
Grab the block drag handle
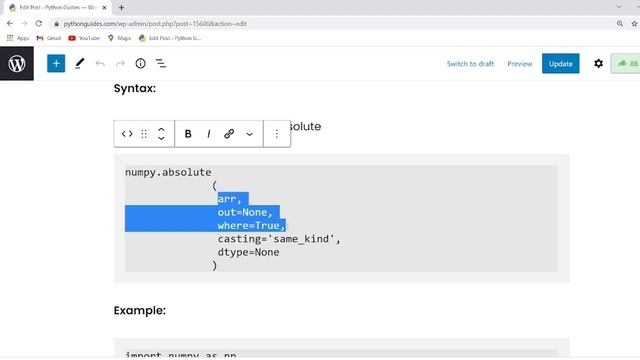pyautogui.click(x=144, y=134)
